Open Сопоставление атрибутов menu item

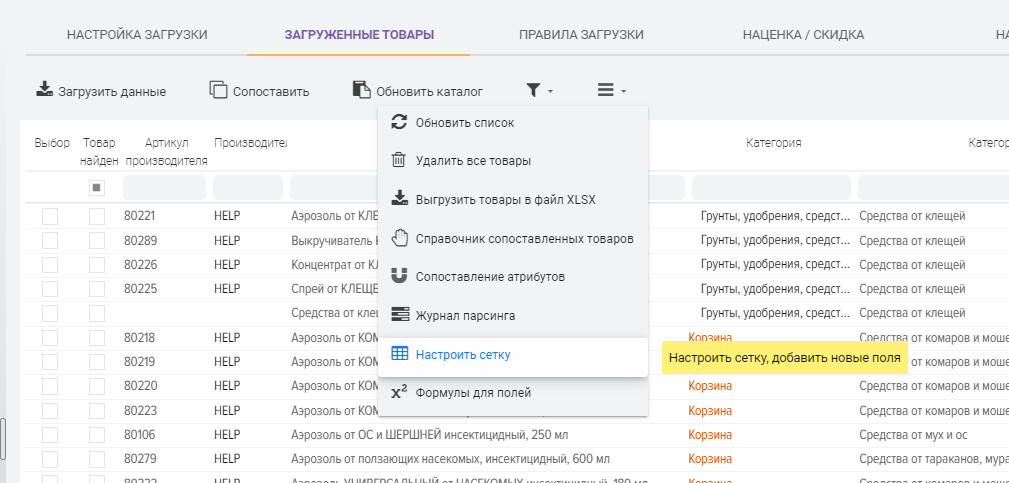click(512, 277)
